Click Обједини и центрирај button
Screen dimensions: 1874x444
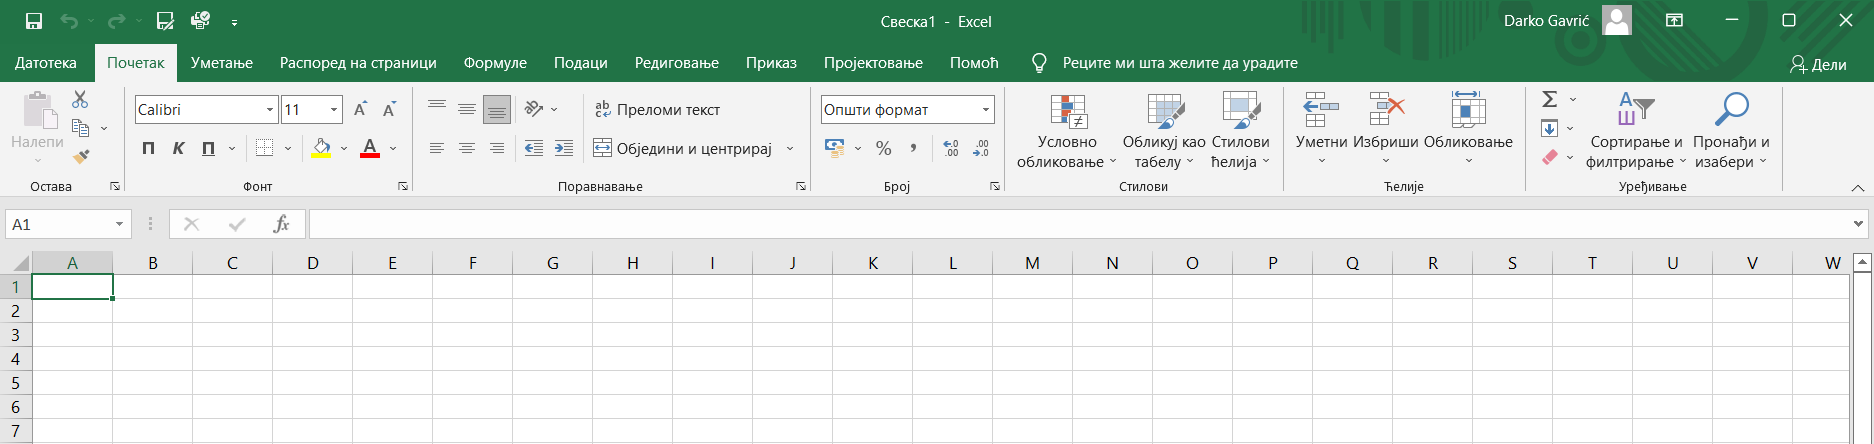pyautogui.click(x=684, y=148)
